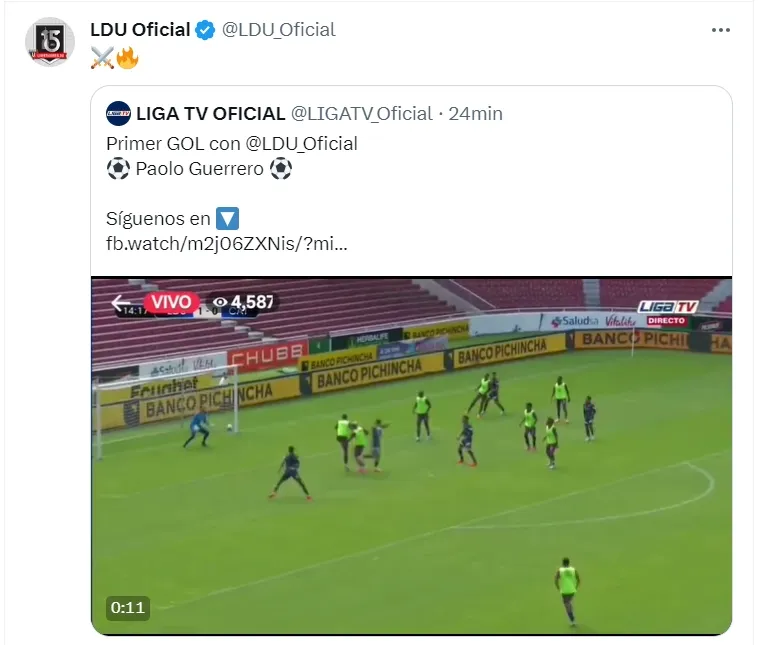Open the @LIGATV_Oficial handle
773x645 pixels.
pos(361,114)
